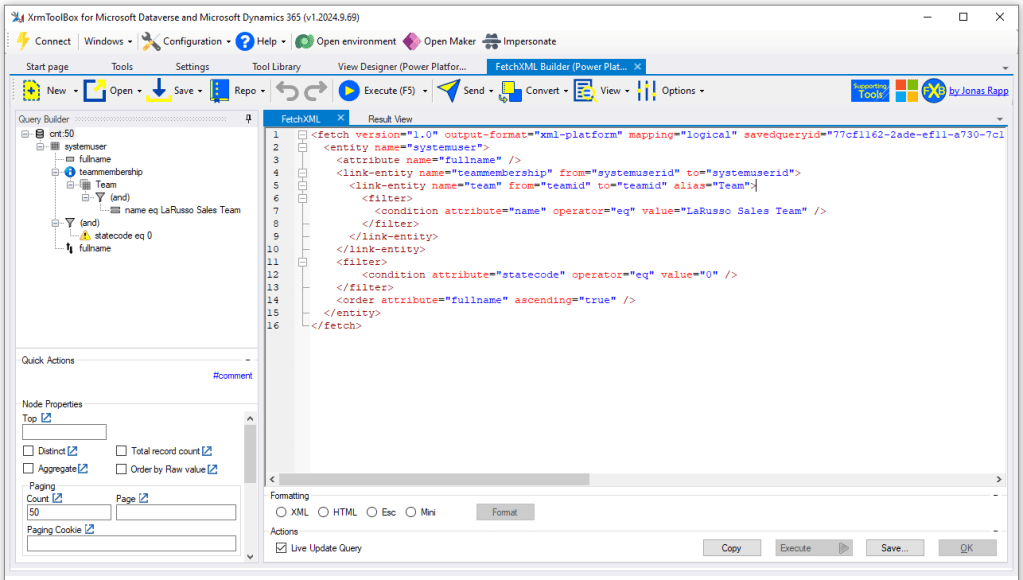Click the Undo arrow icon in toolbar
The image size is (1023, 580).
pyautogui.click(x=288, y=91)
